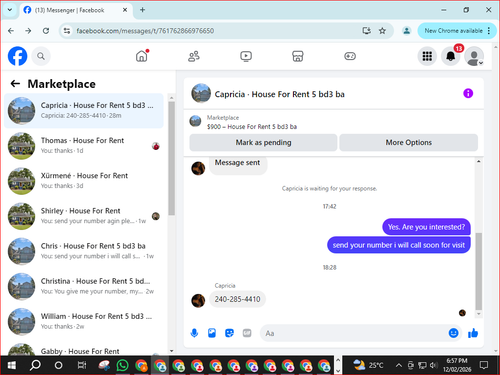
Task: Open Christina - House For Rent conversation
Action: tap(84, 286)
